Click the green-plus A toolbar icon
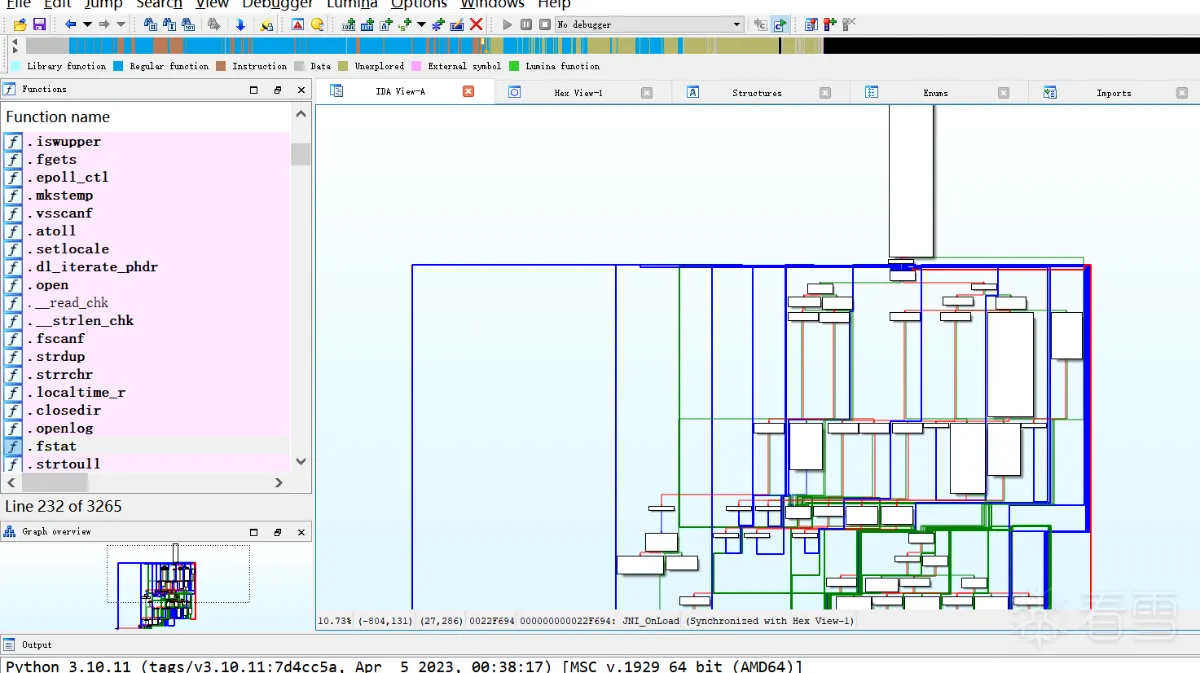 coord(386,24)
